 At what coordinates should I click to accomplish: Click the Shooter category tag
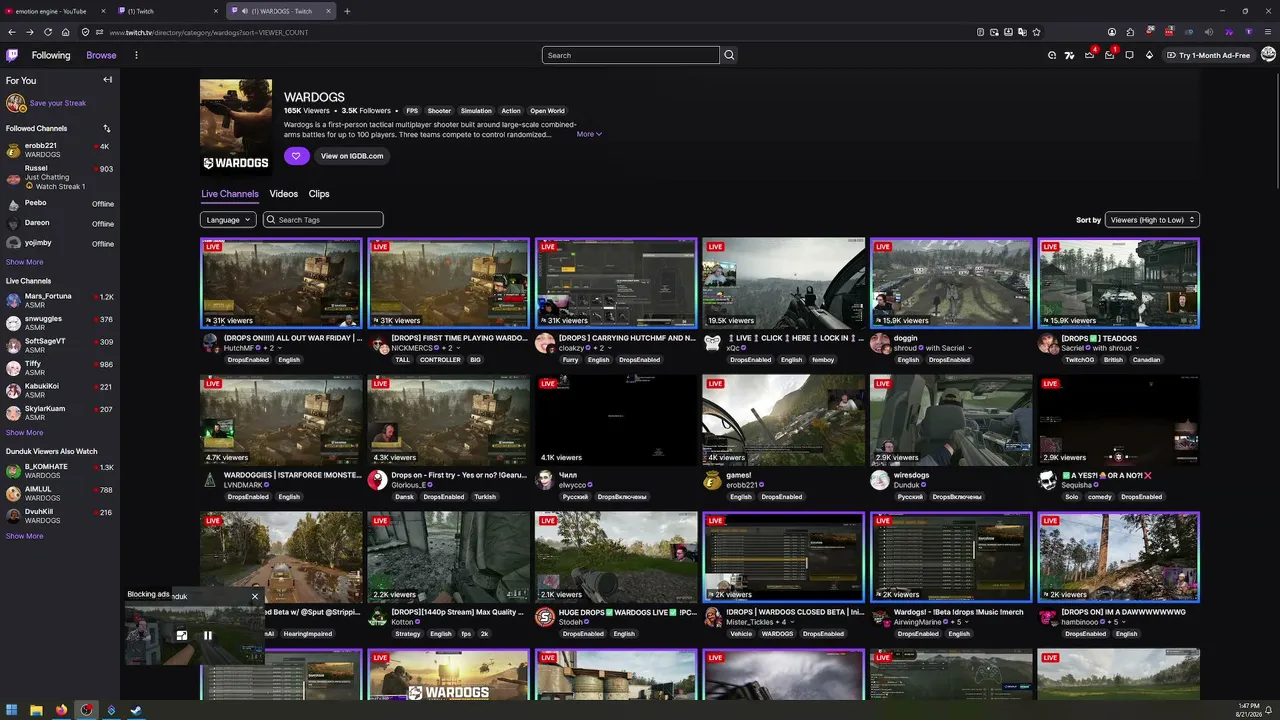(x=440, y=111)
